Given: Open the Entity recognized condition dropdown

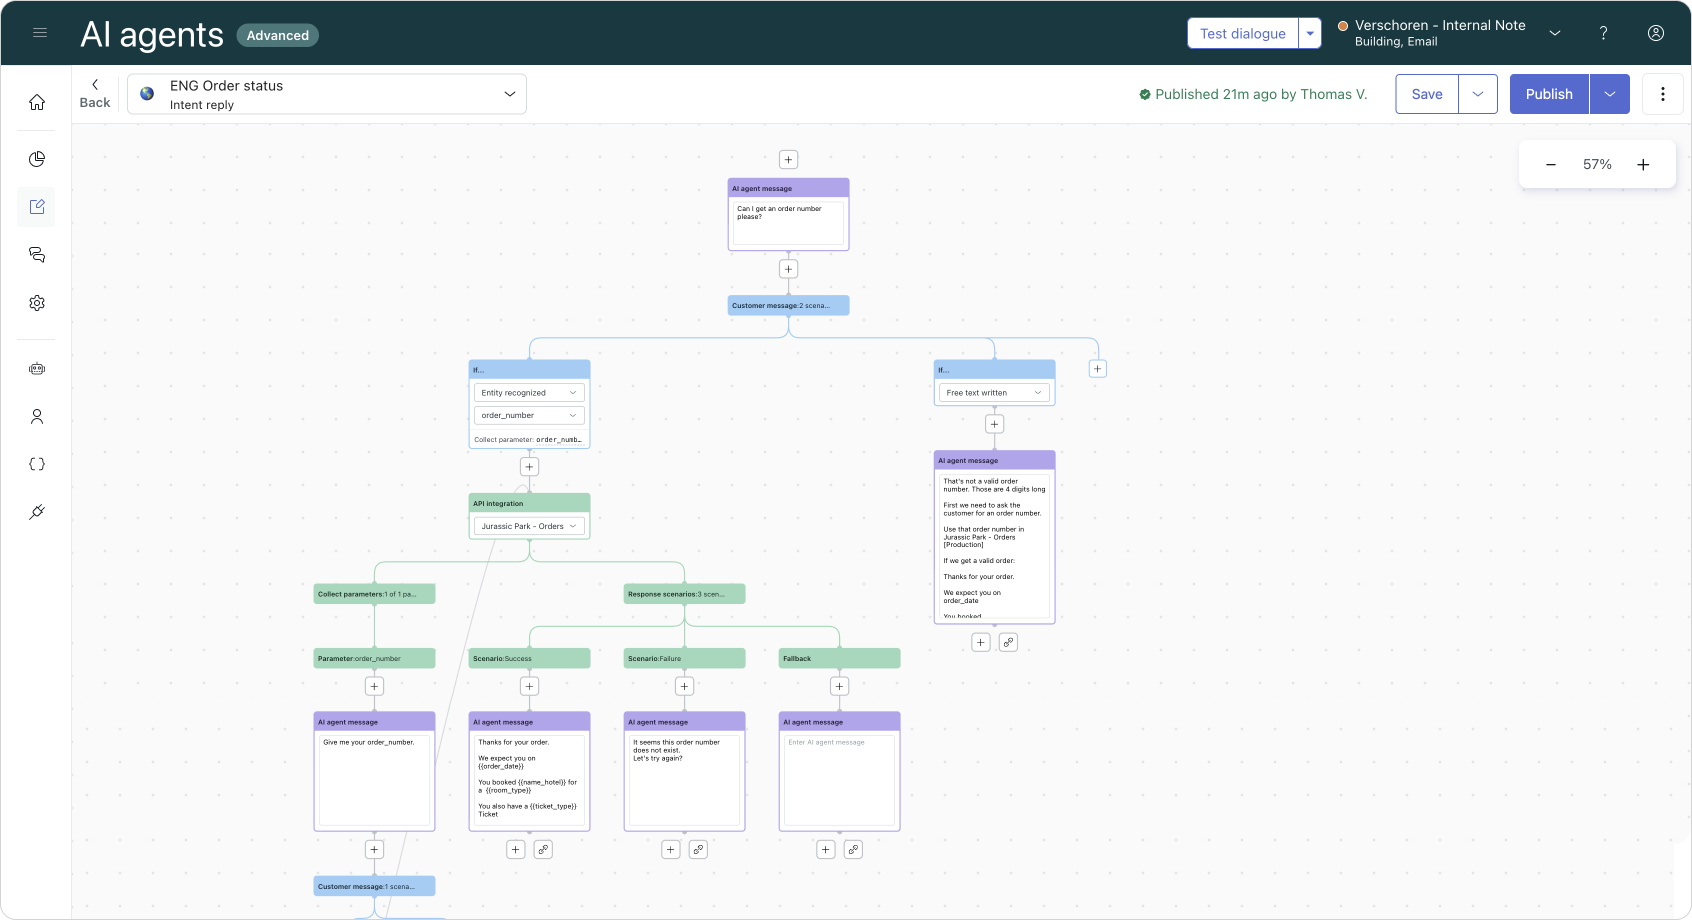Looking at the screenshot, I should pos(529,393).
